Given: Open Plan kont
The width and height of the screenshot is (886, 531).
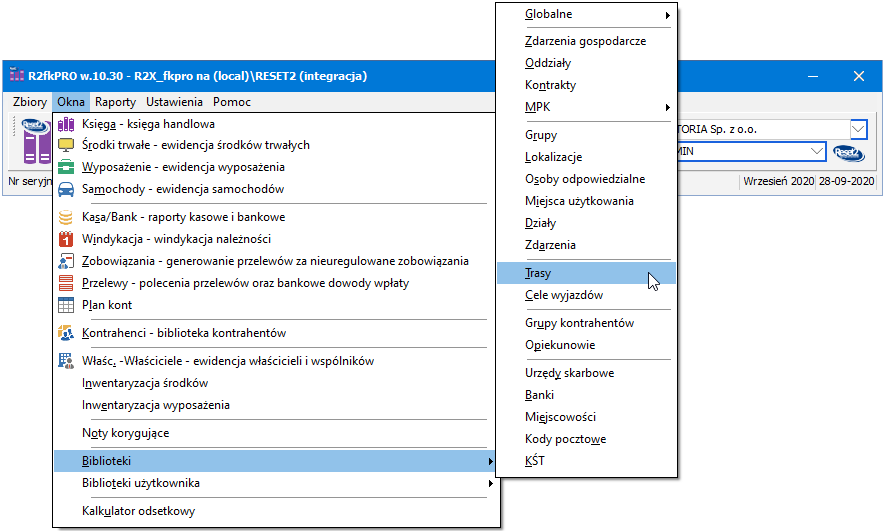Looking at the screenshot, I should tap(277, 305).
